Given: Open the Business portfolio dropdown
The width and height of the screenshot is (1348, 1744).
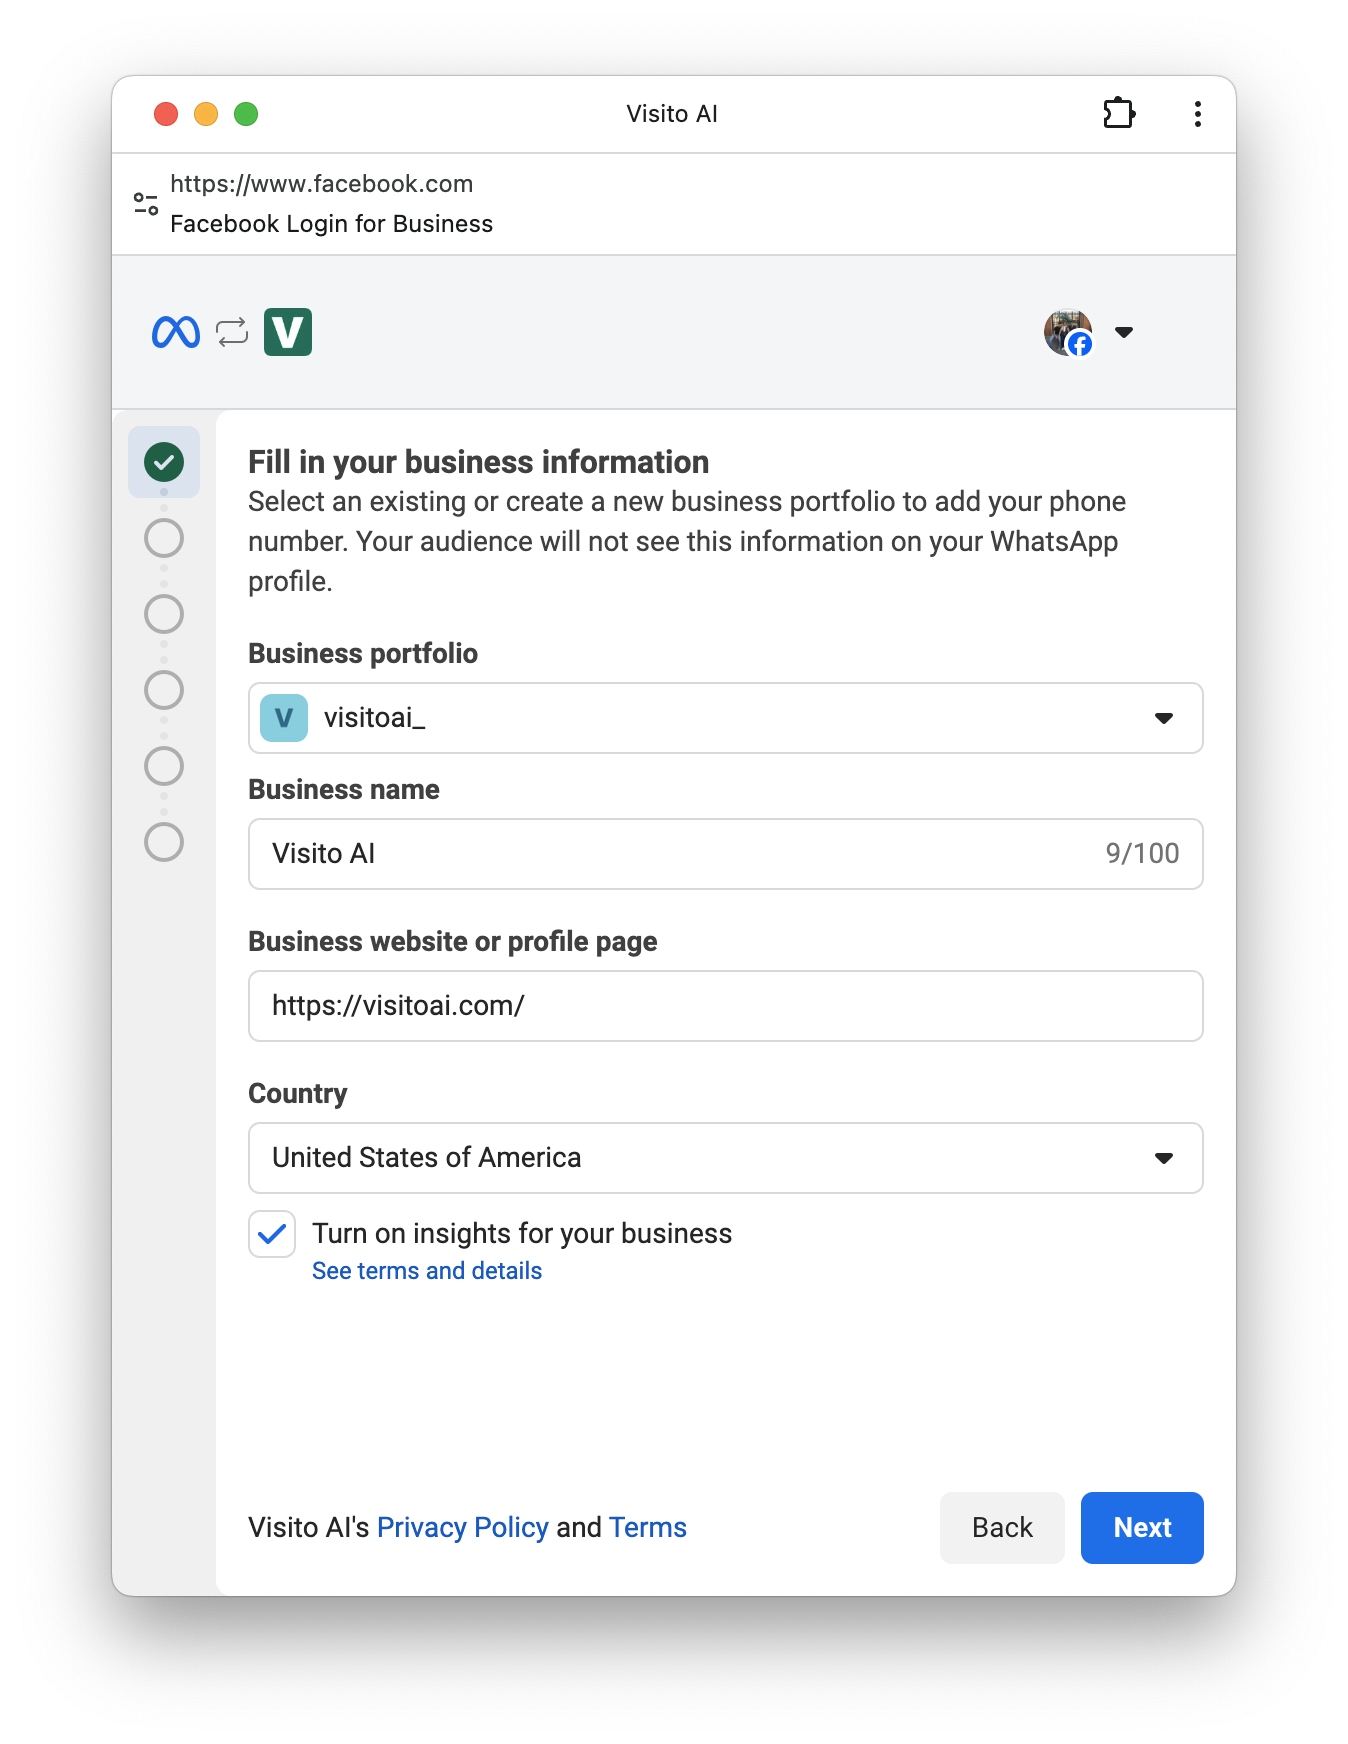Looking at the screenshot, I should (x=725, y=718).
